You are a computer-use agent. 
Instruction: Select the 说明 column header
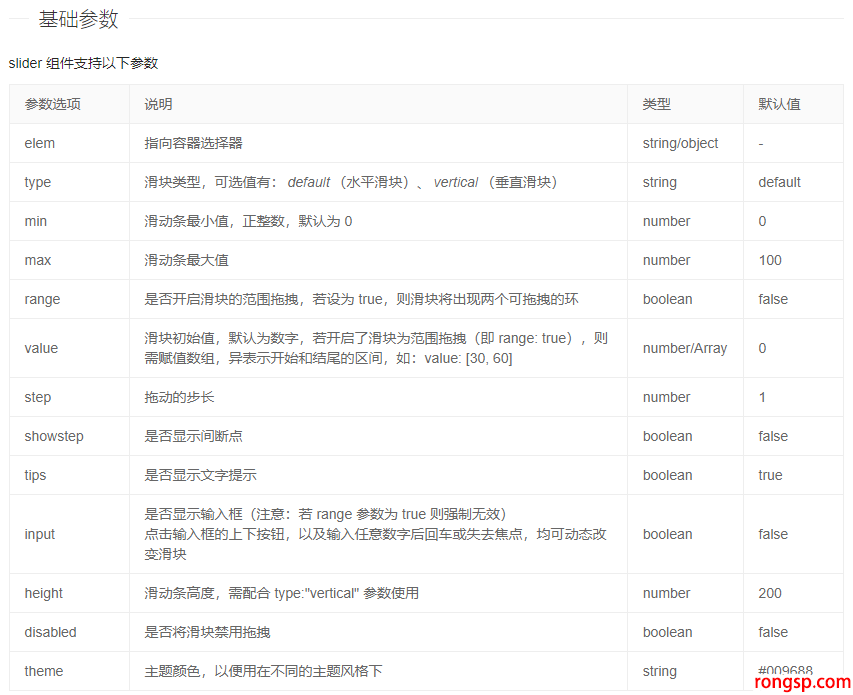158,104
